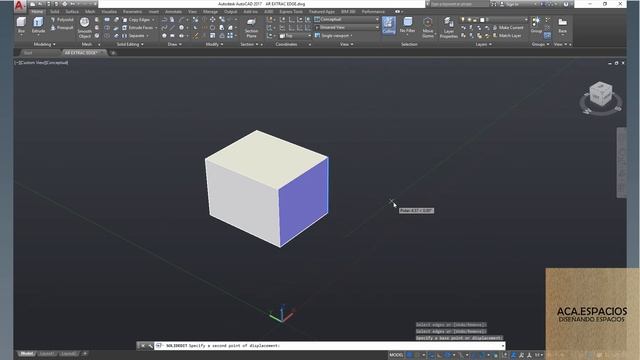
Task: Add a new drawing tab
Action: [x=113, y=53]
